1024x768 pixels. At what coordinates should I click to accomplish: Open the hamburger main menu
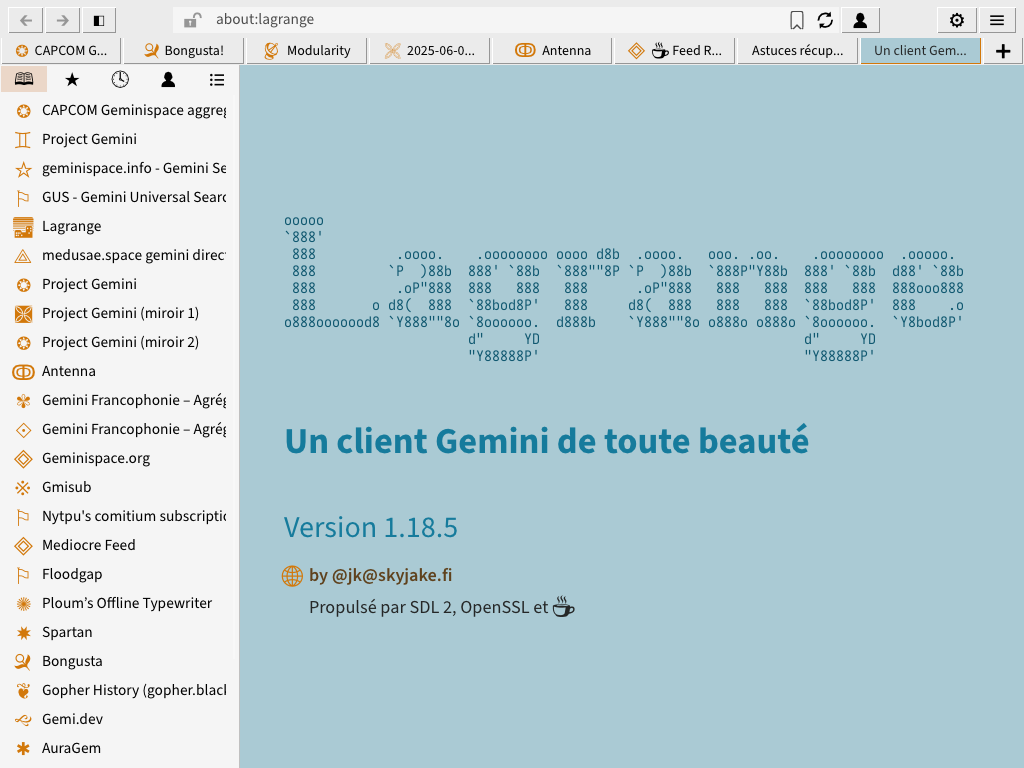click(997, 20)
